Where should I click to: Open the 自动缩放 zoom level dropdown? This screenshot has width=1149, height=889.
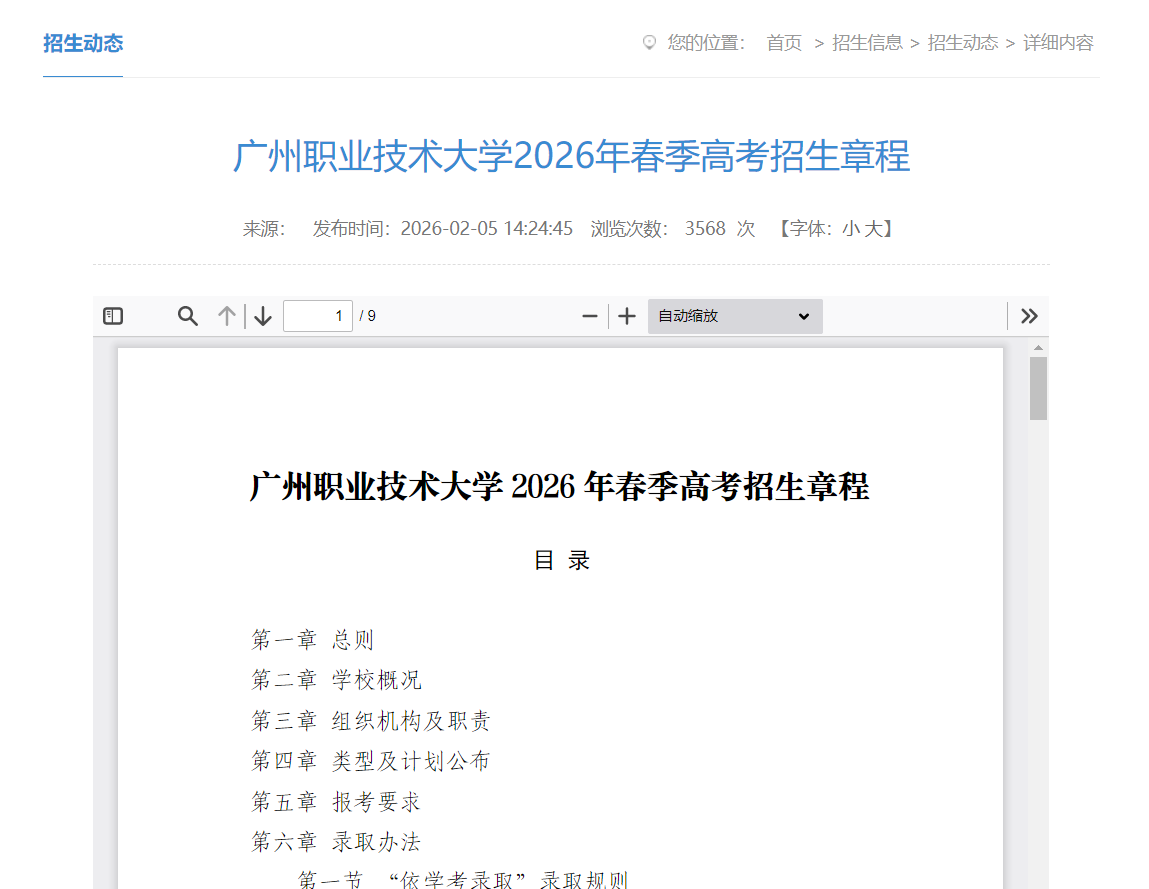735,315
